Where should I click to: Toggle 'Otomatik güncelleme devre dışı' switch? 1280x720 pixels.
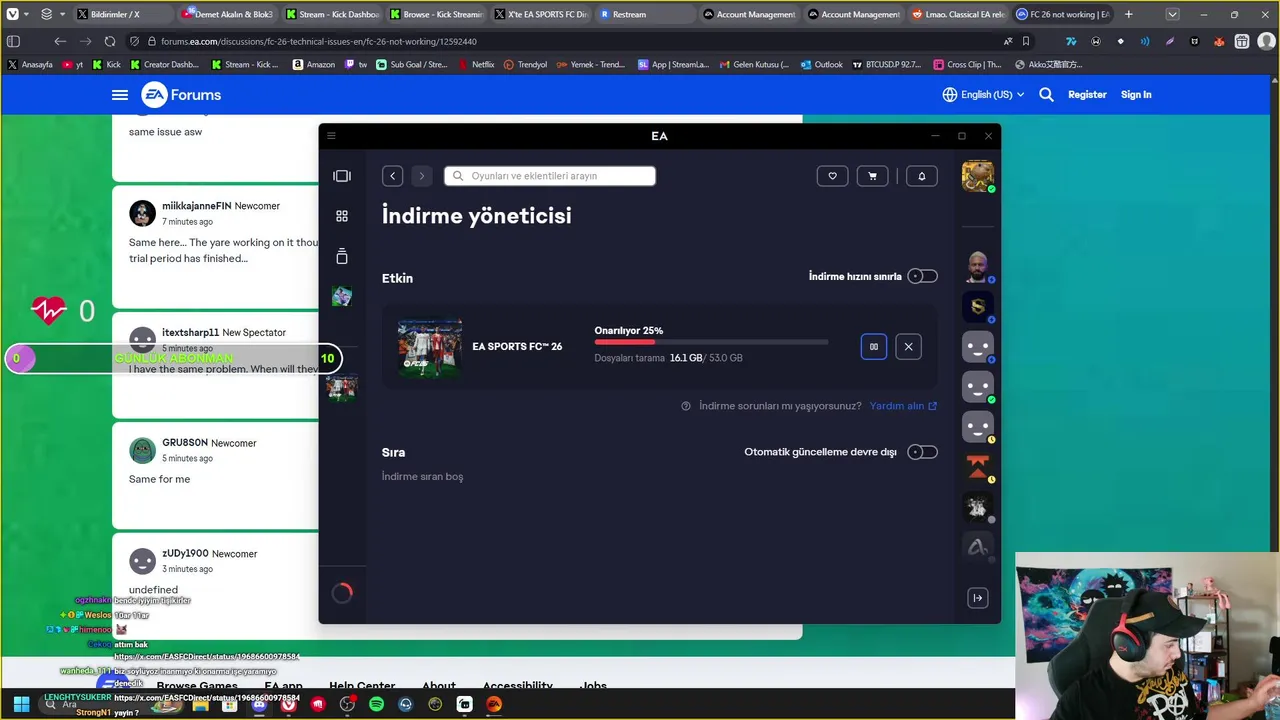click(922, 452)
